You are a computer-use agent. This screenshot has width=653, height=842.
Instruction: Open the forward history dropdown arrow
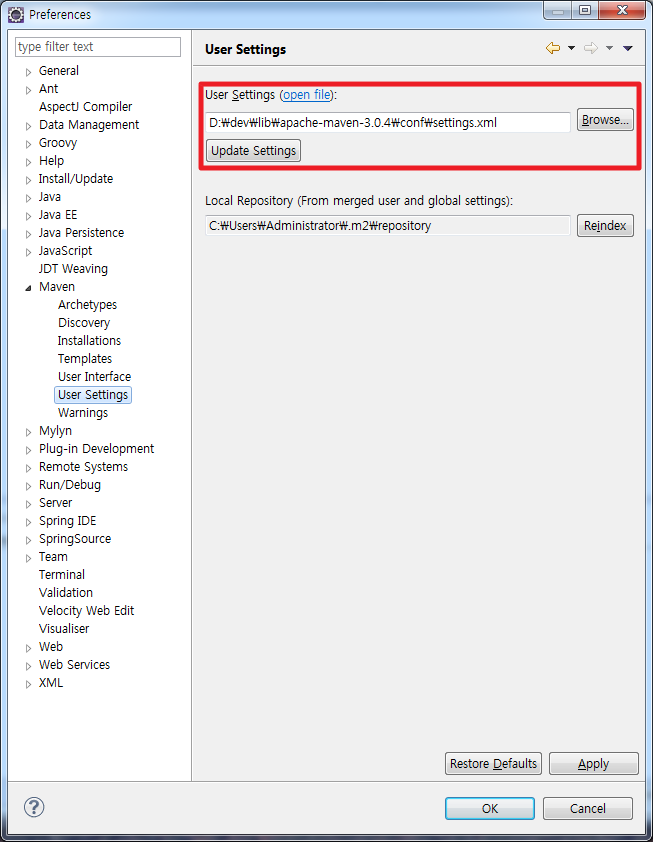pos(610,48)
